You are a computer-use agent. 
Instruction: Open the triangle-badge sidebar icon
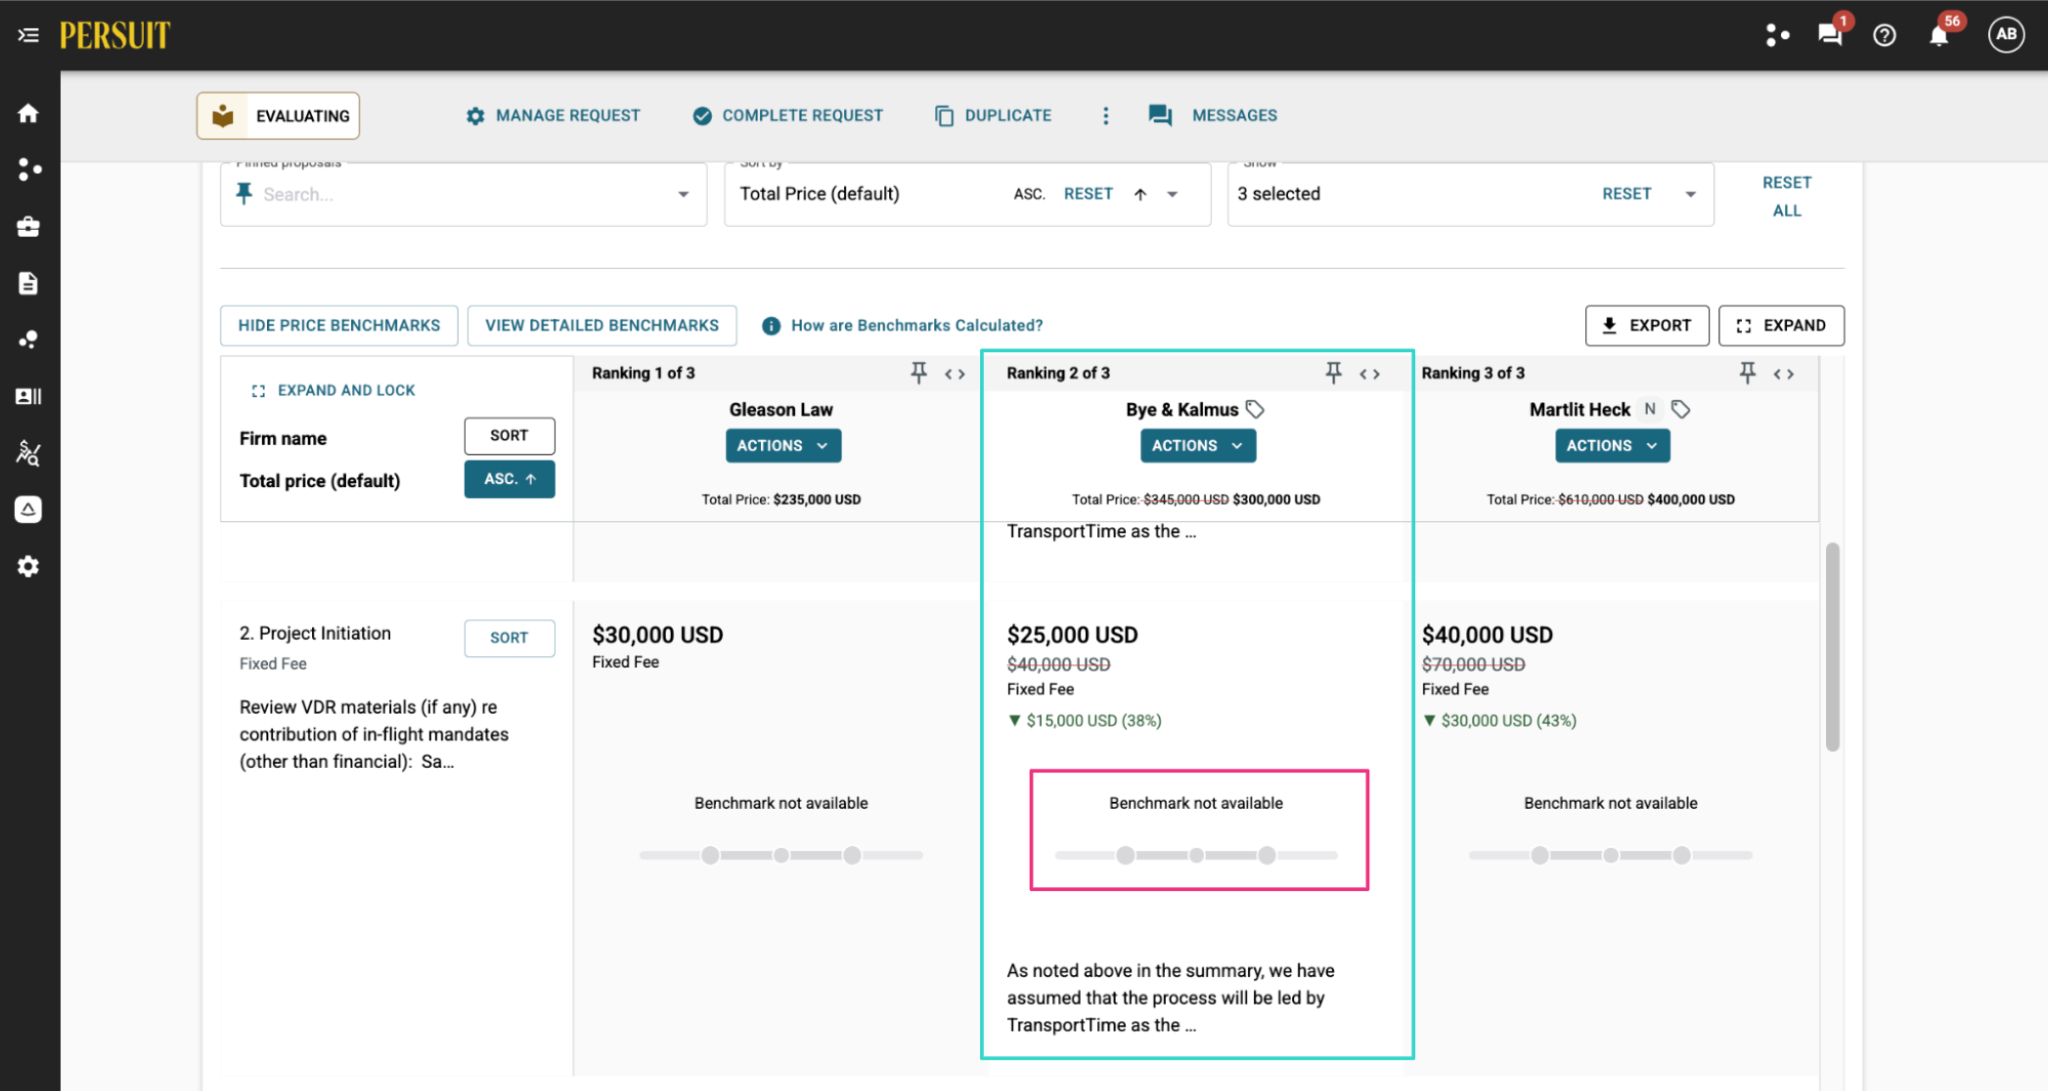coord(28,510)
